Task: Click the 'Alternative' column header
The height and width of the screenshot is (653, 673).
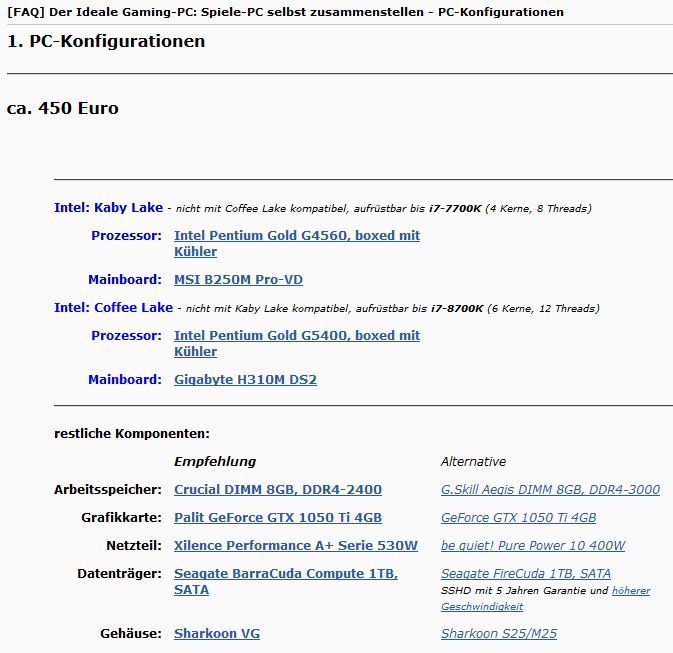Action: (473, 462)
